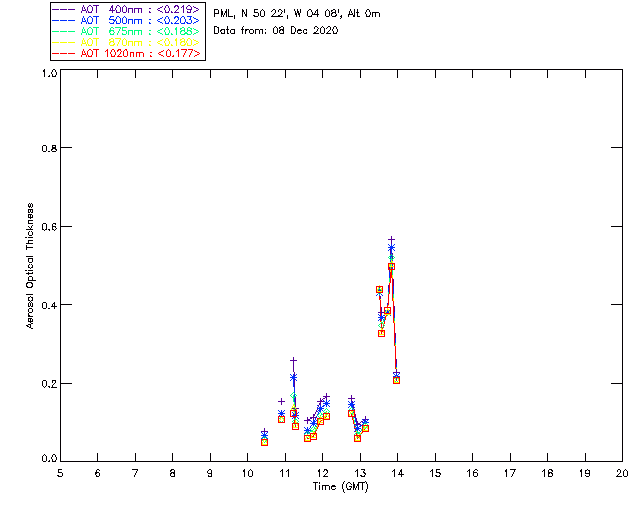Image resolution: width=640 pixels, height=512 pixels.
Task: Click the x-axis tick label 8
Action: pyautogui.click(x=173, y=473)
